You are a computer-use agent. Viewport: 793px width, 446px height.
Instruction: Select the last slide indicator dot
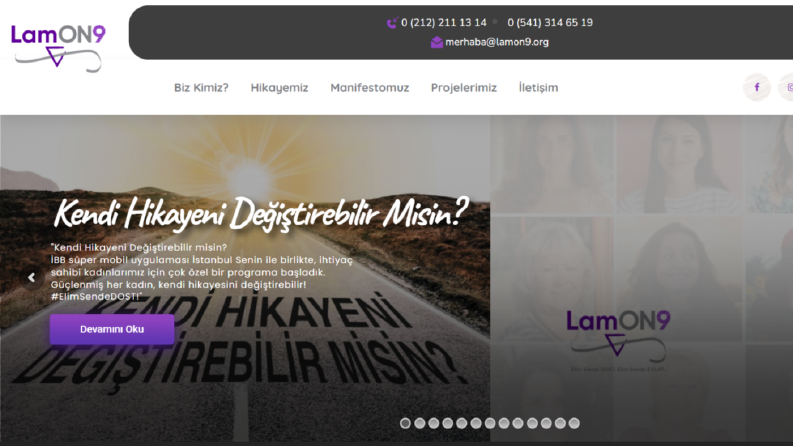(574, 423)
